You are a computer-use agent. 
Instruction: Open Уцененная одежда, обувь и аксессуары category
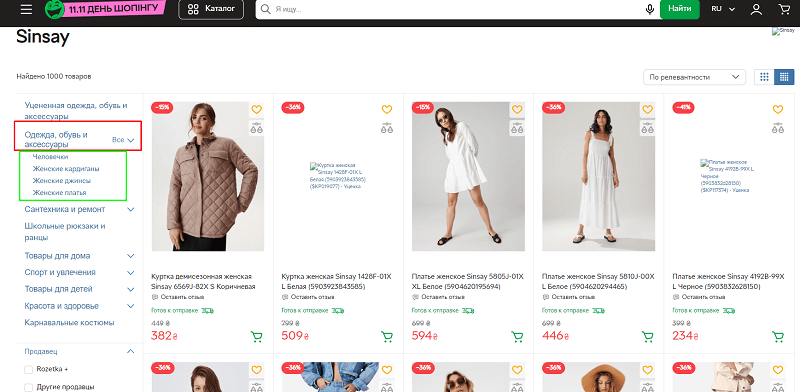point(76,111)
